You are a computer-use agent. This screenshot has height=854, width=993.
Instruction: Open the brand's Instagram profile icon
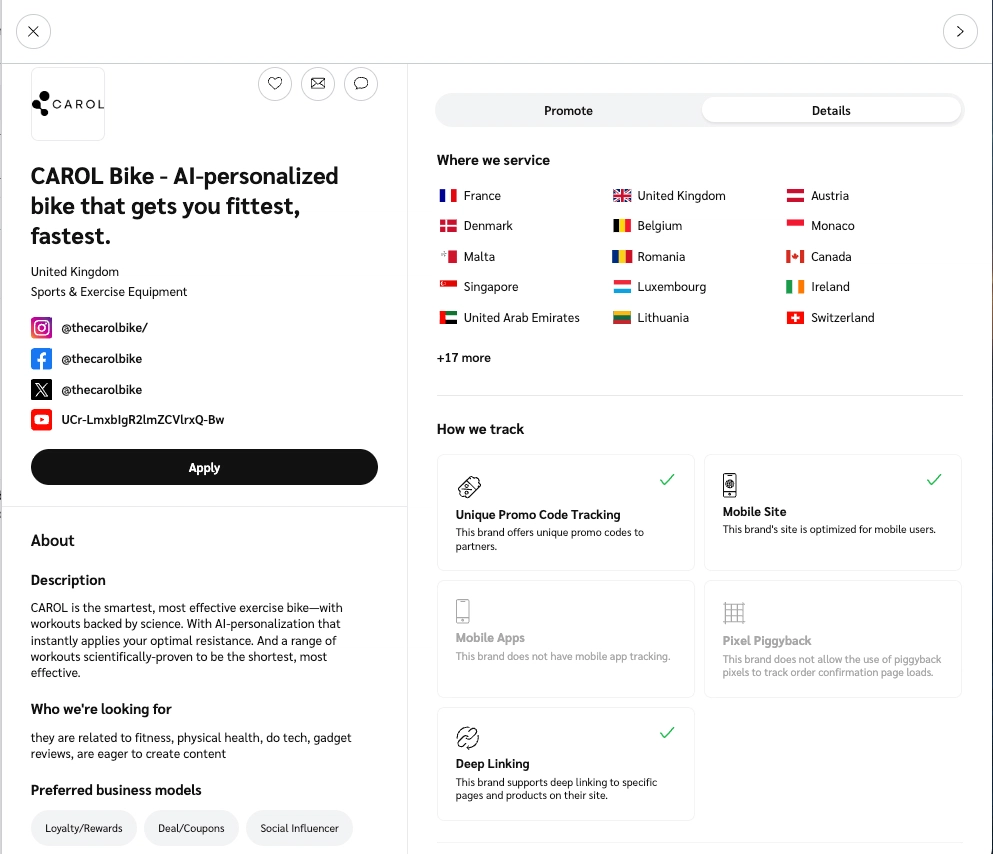tap(41, 327)
